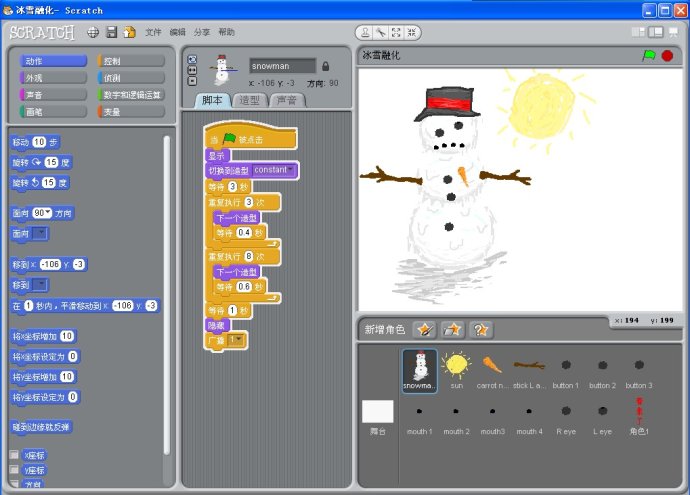Open the 帮助 menu
Image resolution: width=690 pixels, height=495 pixels.
[226, 32]
